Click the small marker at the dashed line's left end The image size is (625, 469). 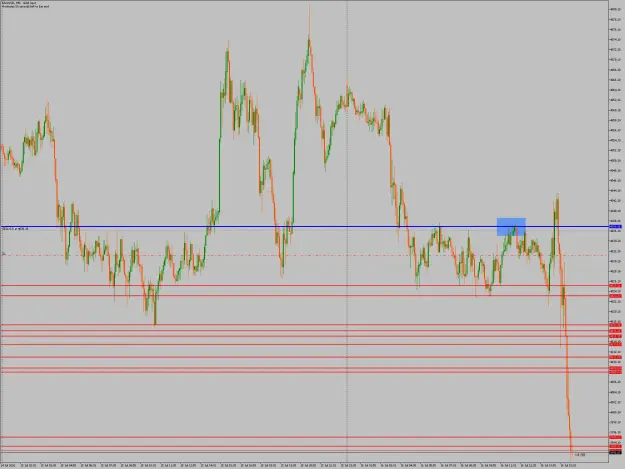pyautogui.click(x=4, y=254)
